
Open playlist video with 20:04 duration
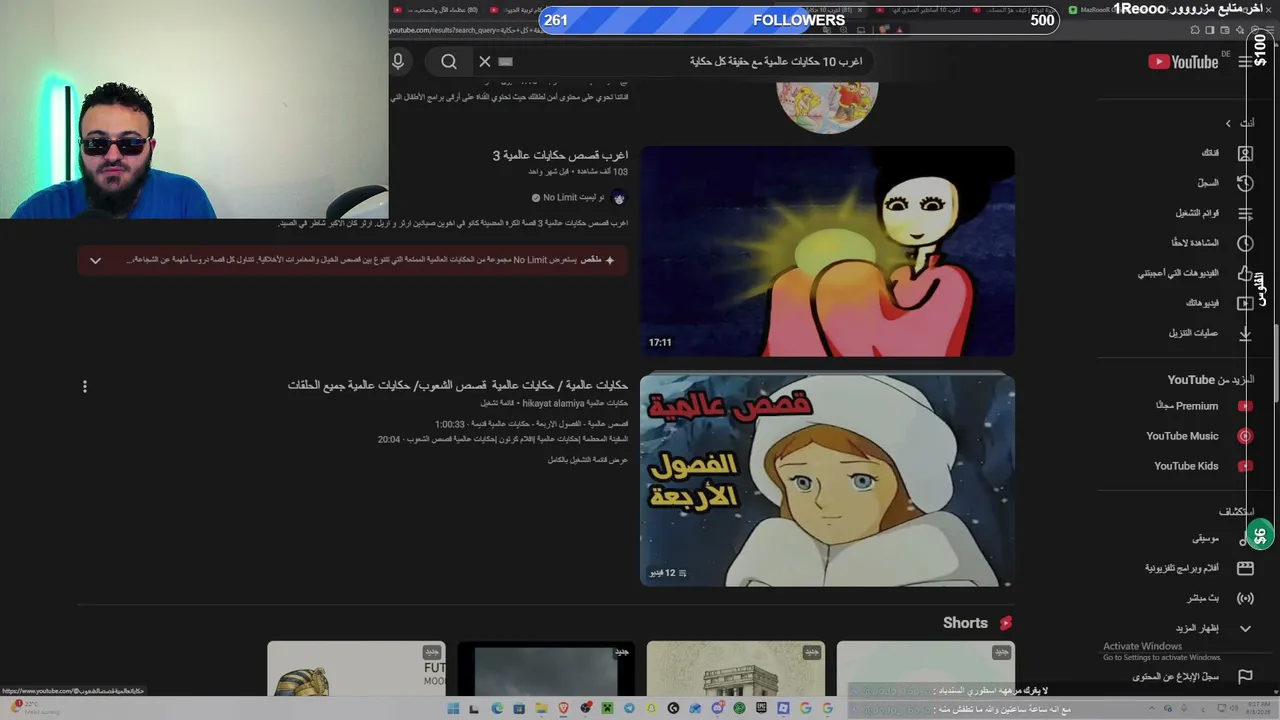pyautogui.click(x=503, y=439)
